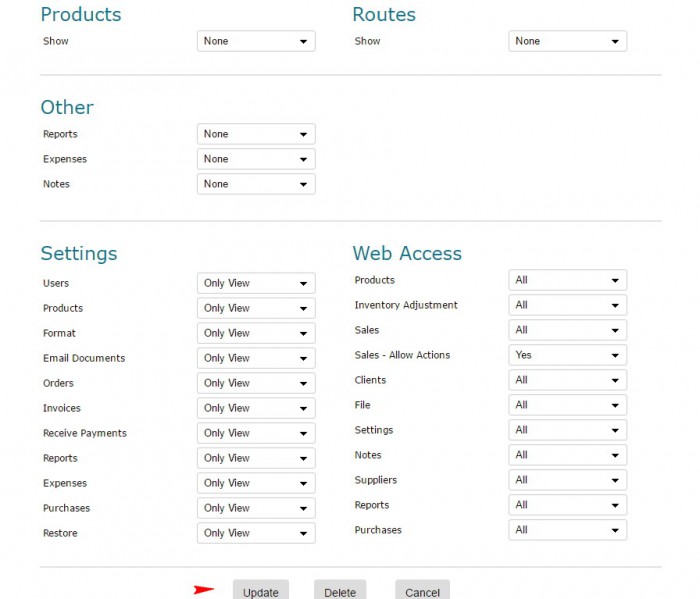Viewport: 700px width, 599px height.
Task: Open the Receive Payments dropdown
Action: (x=256, y=433)
